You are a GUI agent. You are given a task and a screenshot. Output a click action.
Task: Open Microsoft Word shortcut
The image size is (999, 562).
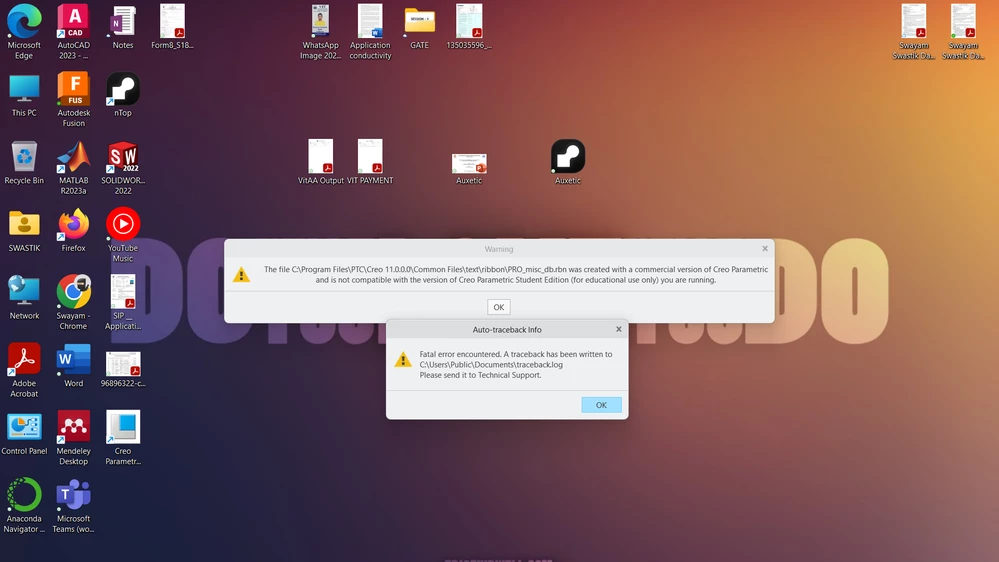pos(73,365)
